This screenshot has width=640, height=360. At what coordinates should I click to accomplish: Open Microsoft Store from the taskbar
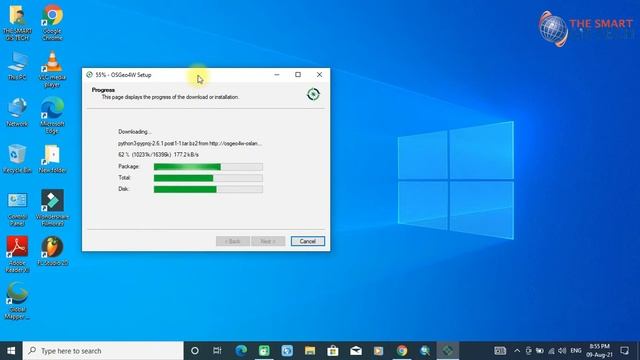click(x=333, y=351)
